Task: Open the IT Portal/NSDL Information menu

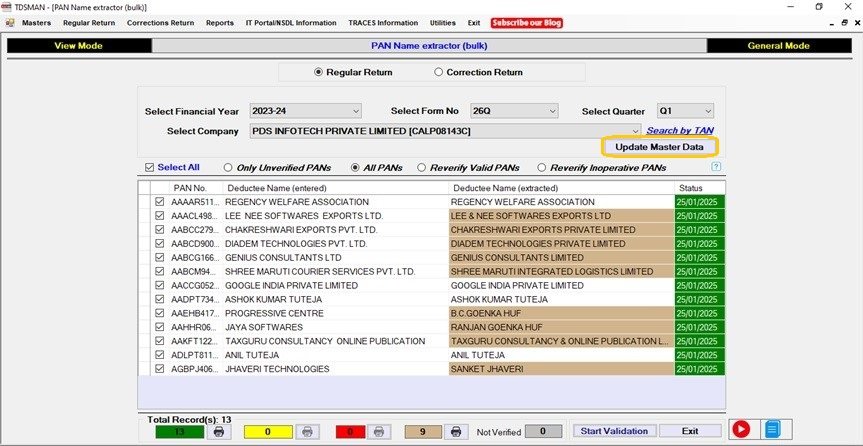Action: point(291,23)
